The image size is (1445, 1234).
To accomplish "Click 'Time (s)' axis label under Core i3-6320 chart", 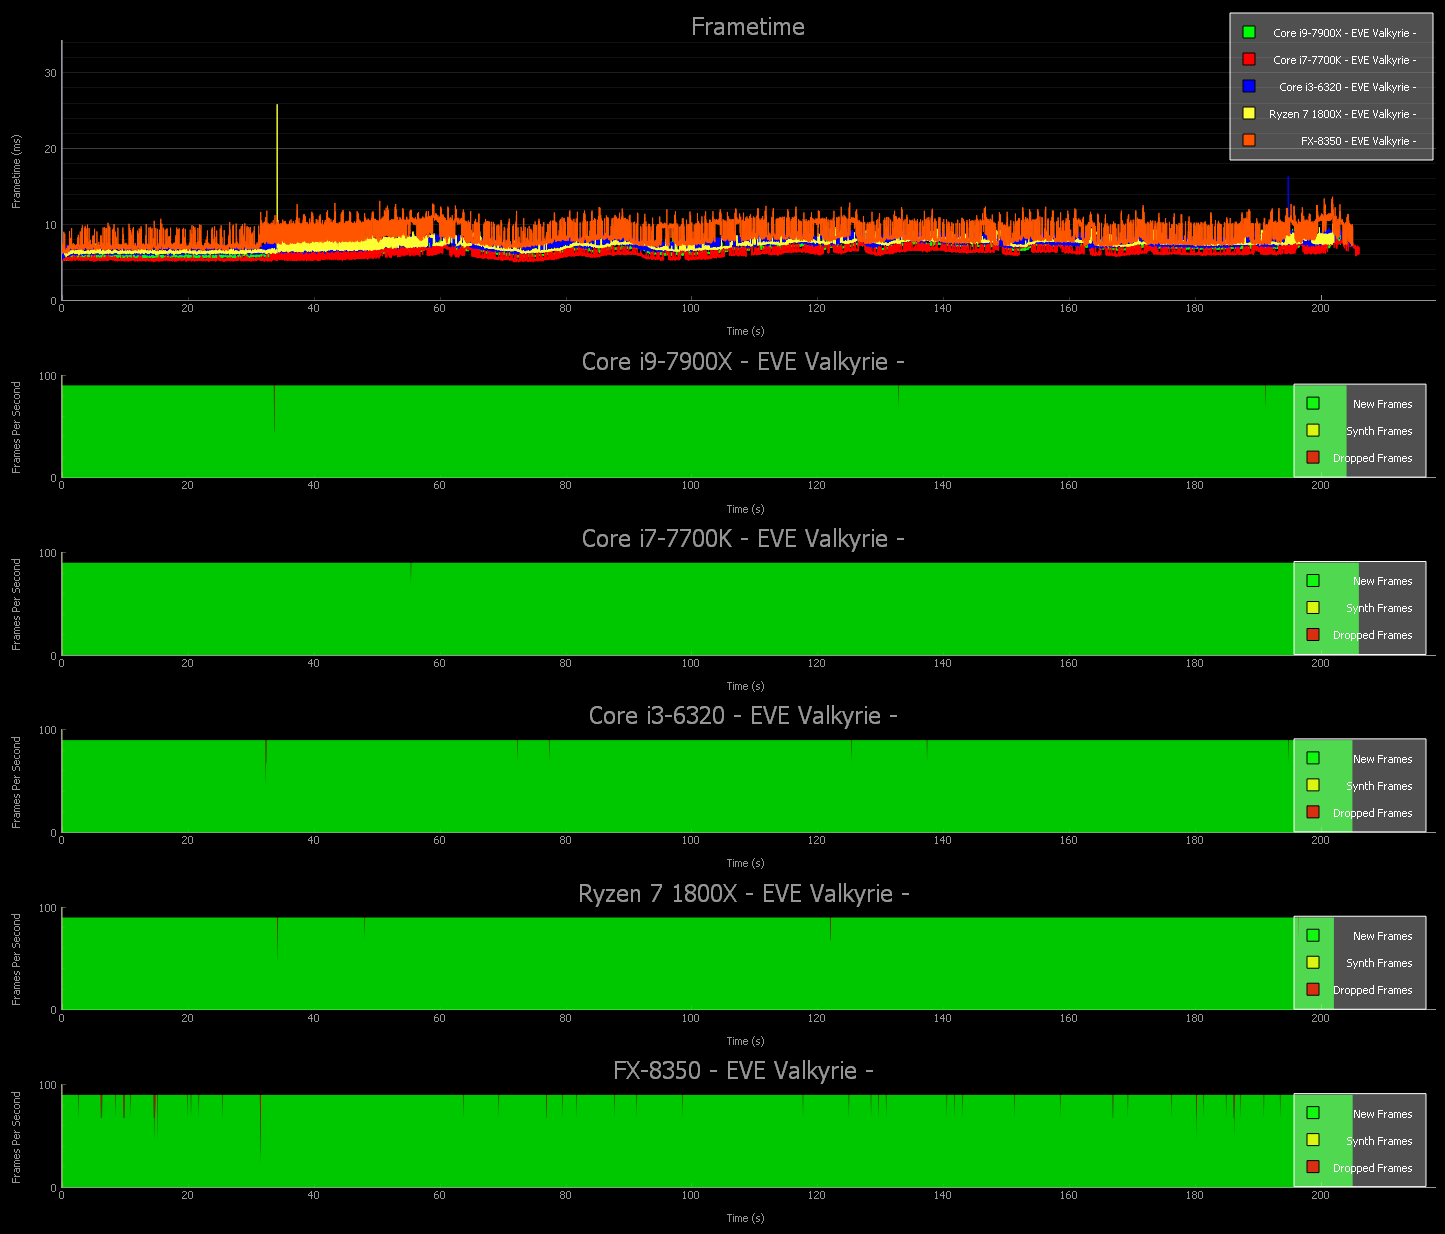I will [x=745, y=863].
